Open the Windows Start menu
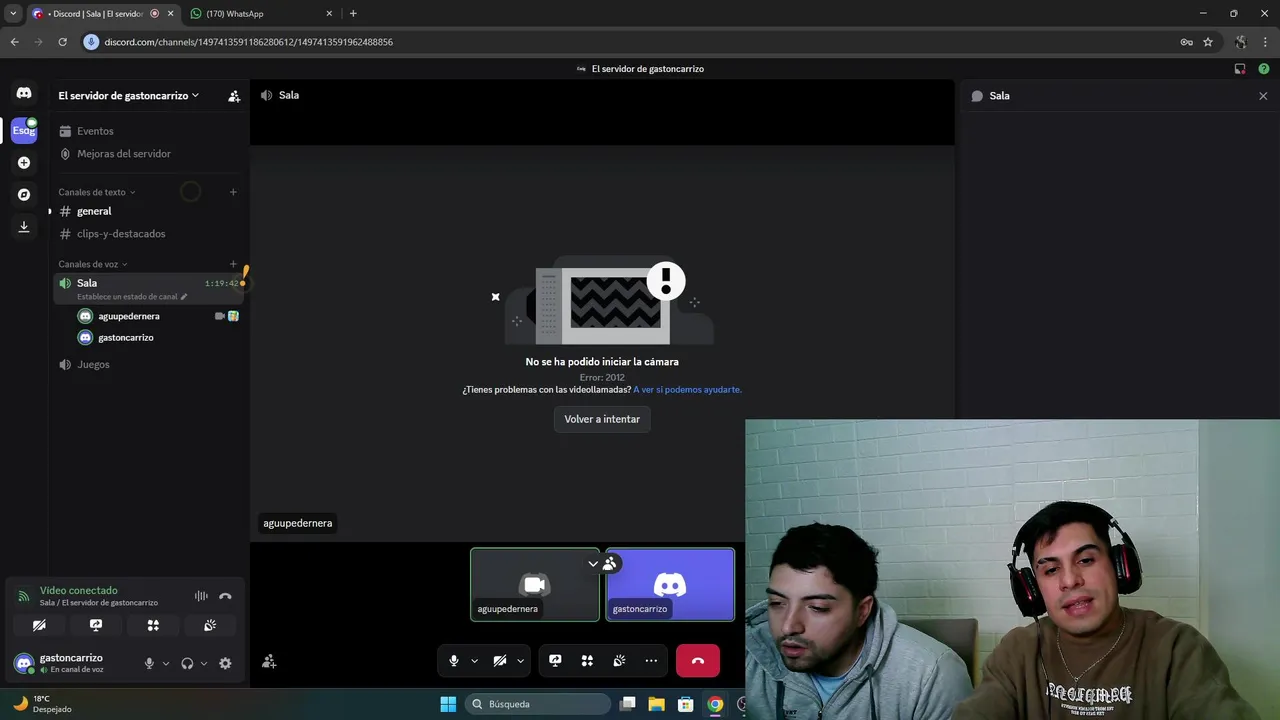Screen dimensions: 1280x720 click(448, 704)
